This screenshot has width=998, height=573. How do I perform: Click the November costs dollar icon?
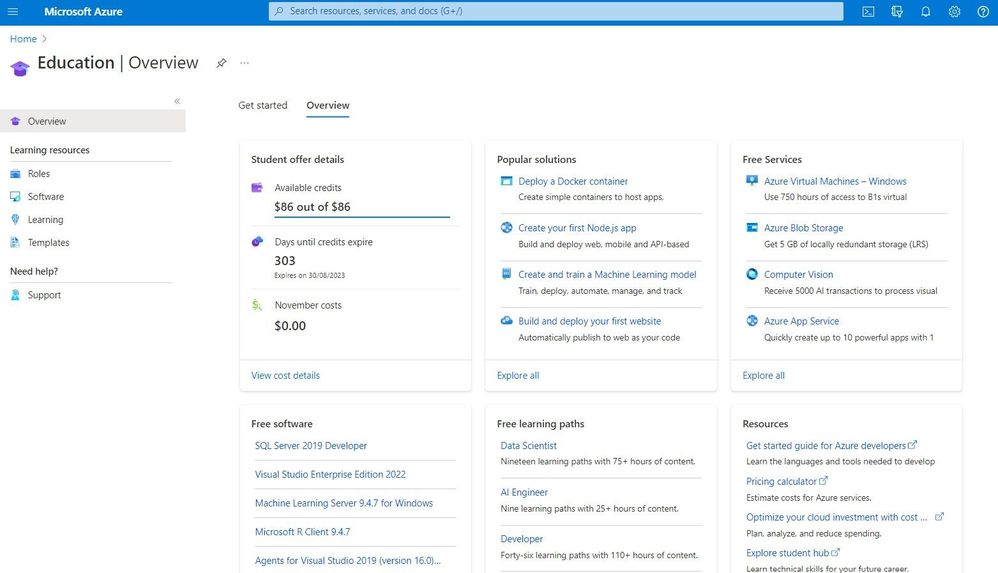(257, 305)
